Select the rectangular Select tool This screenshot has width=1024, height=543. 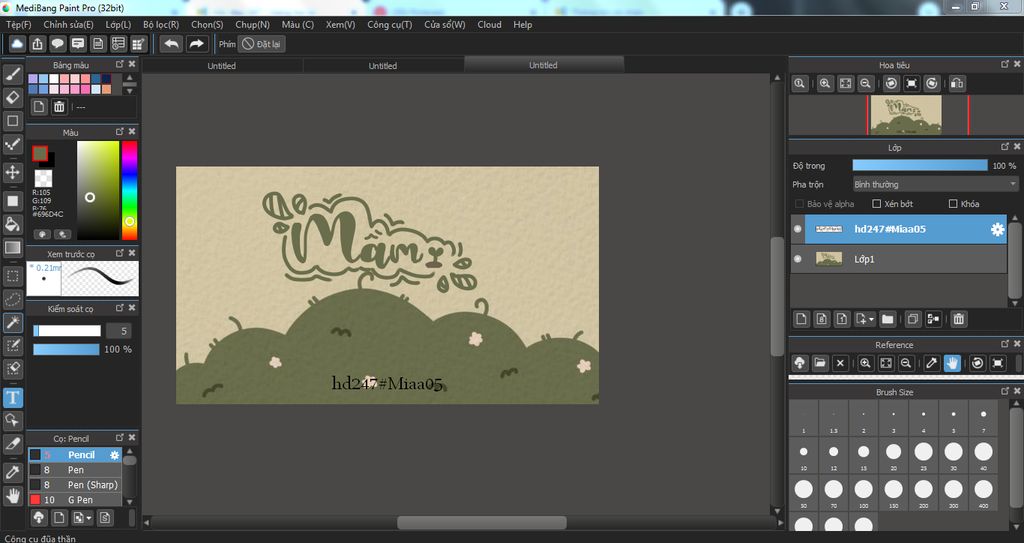pyautogui.click(x=12, y=276)
